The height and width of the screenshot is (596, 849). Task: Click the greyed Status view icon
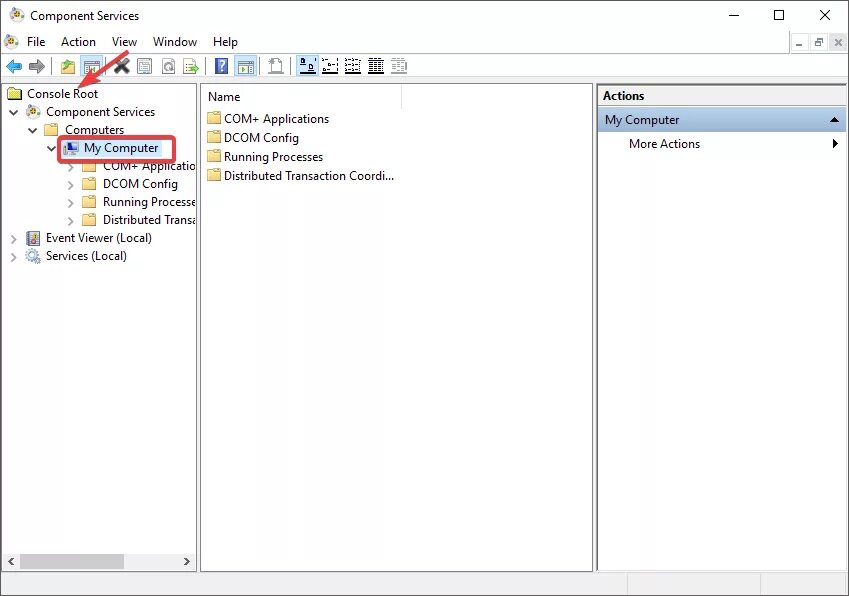pos(399,66)
